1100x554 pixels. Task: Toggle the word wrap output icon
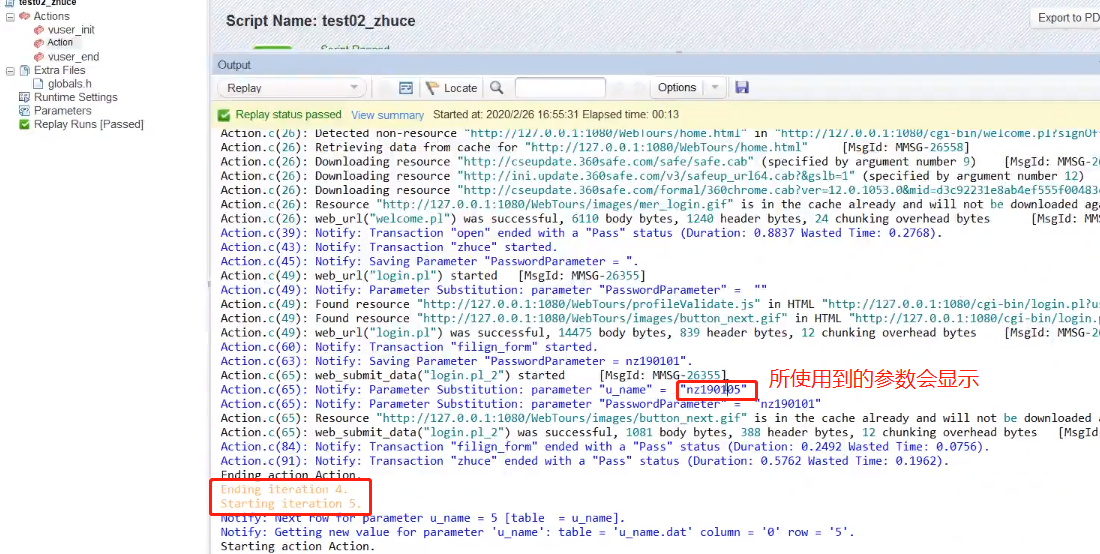(x=405, y=88)
